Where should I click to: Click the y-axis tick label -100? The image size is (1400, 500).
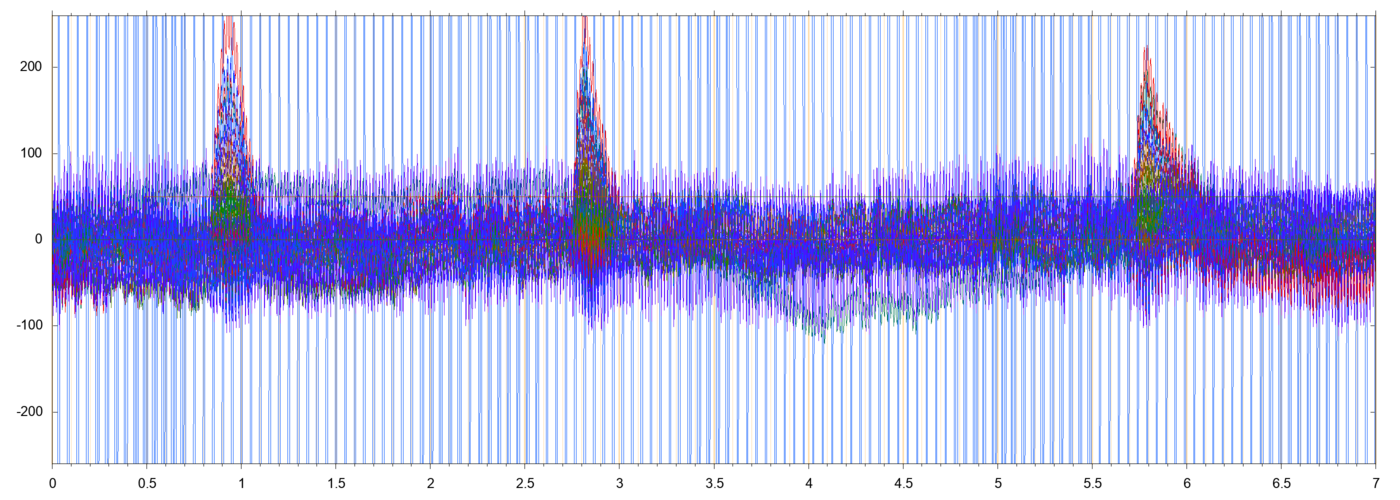(30, 326)
